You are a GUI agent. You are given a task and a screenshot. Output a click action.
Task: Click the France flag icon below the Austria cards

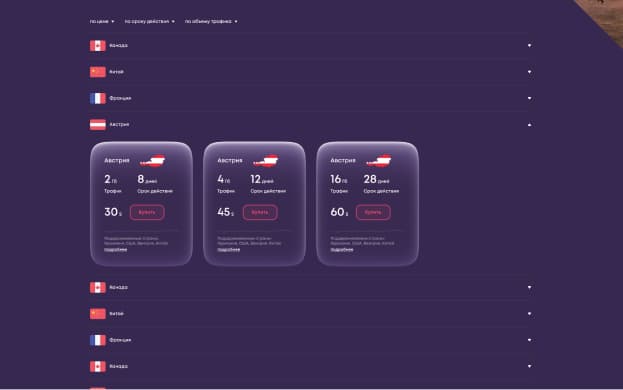(x=98, y=340)
